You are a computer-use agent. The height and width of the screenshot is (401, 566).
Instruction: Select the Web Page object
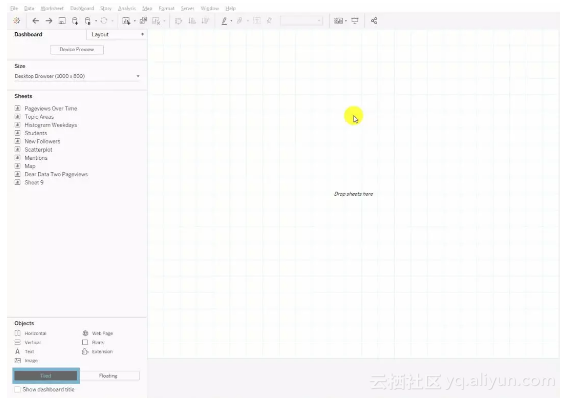tap(98, 333)
